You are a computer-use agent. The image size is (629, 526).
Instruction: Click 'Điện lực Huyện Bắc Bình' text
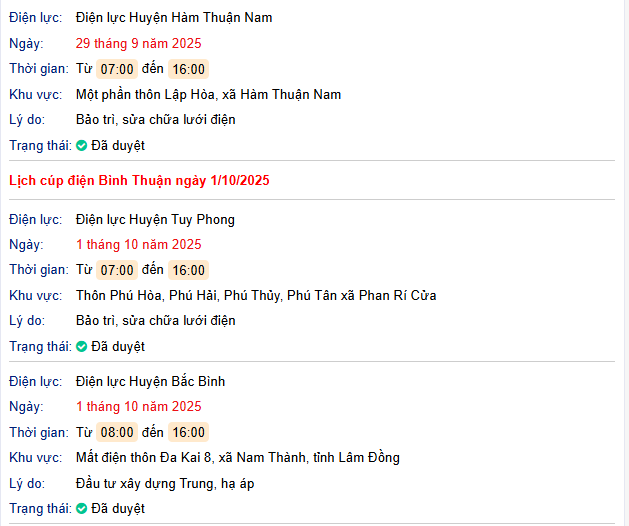[151, 381]
